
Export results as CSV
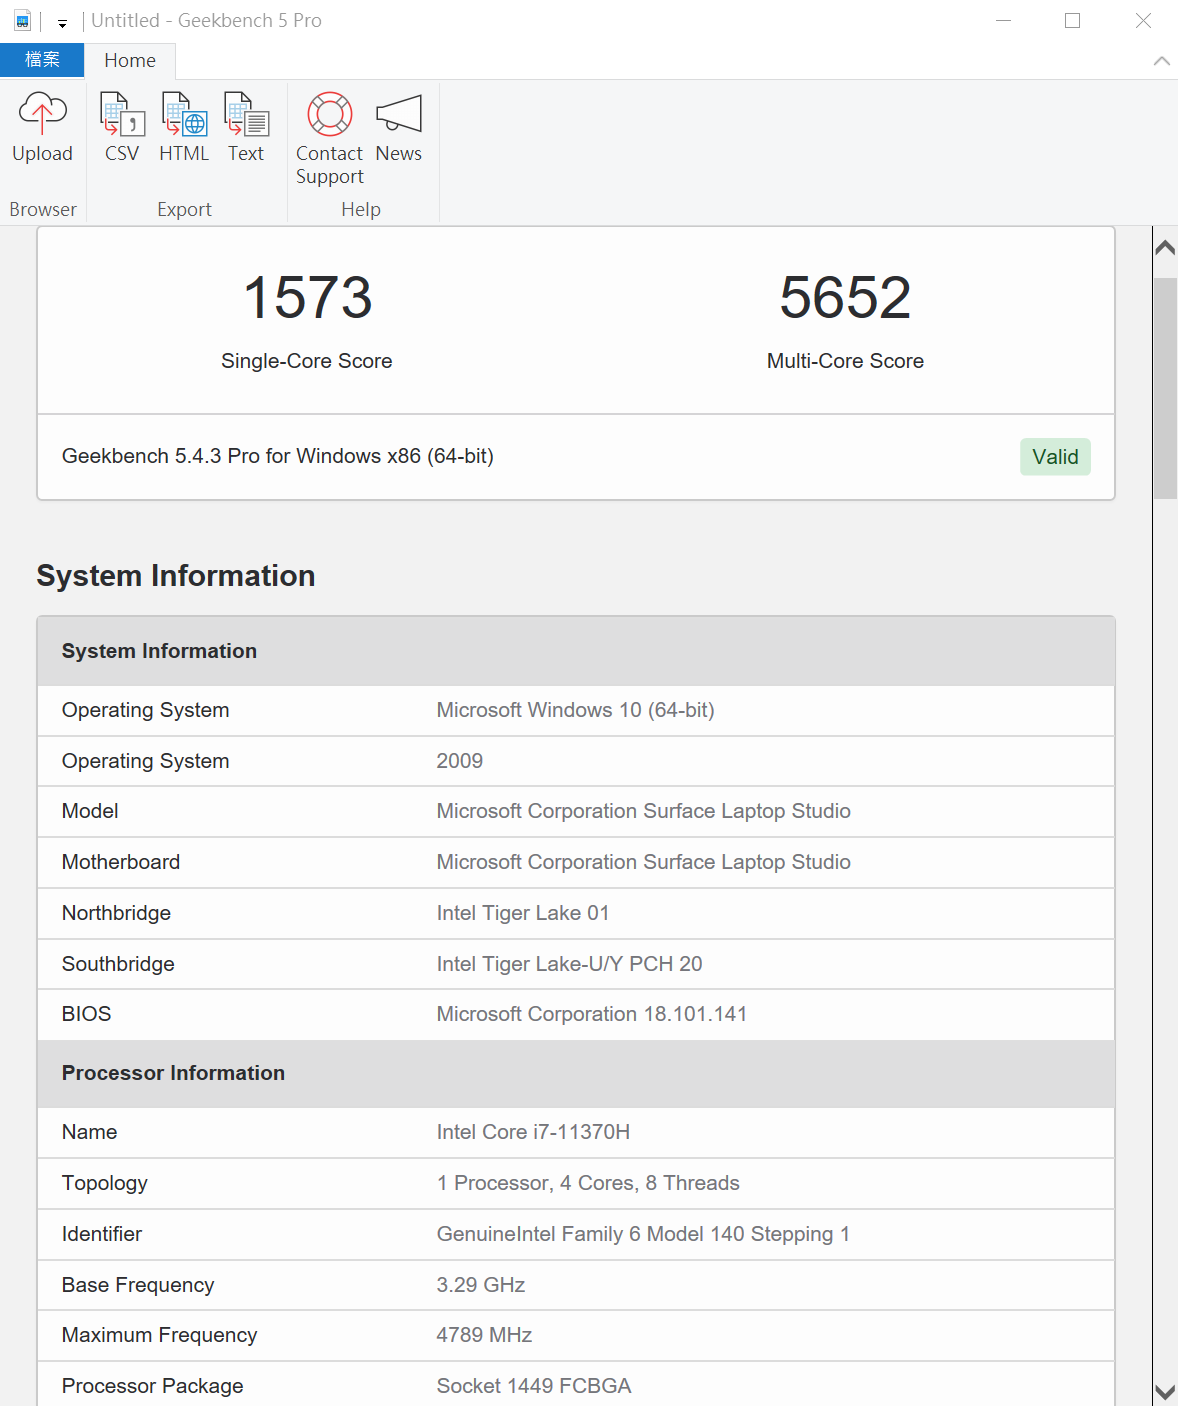[x=122, y=114]
